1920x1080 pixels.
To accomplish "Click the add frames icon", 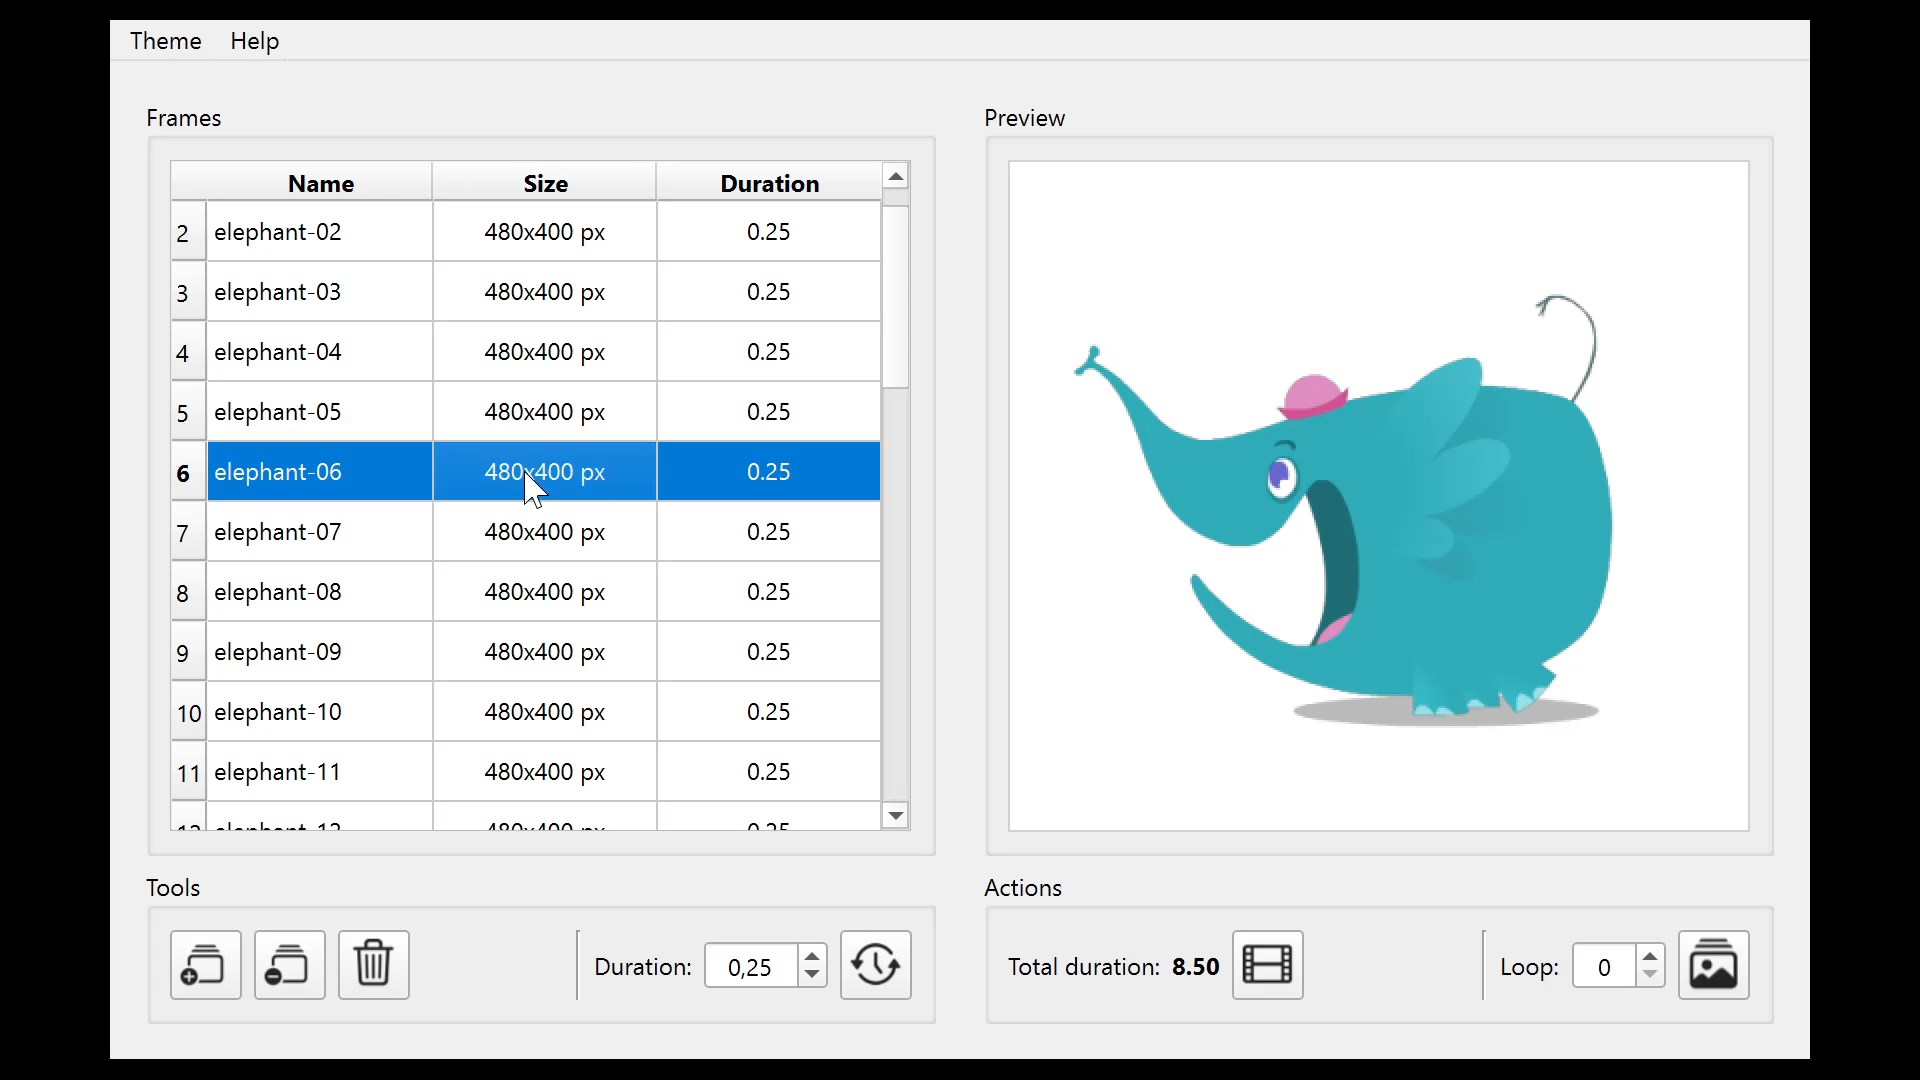I will click(205, 965).
